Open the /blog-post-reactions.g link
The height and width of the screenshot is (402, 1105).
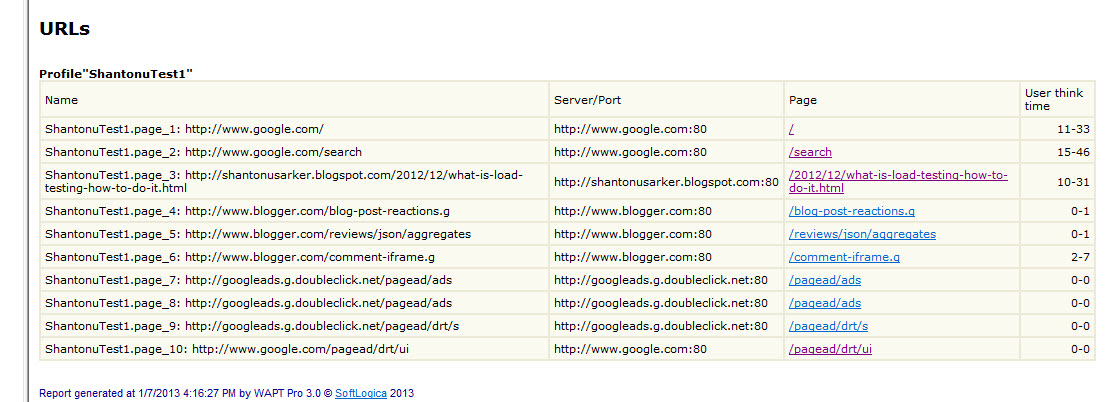[852, 212]
